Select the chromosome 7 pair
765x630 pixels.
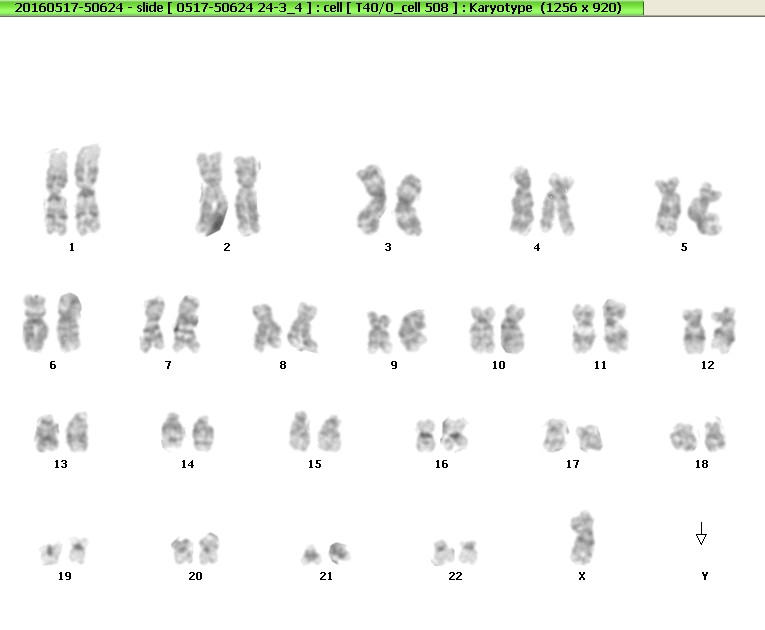pyautogui.click(x=170, y=324)
